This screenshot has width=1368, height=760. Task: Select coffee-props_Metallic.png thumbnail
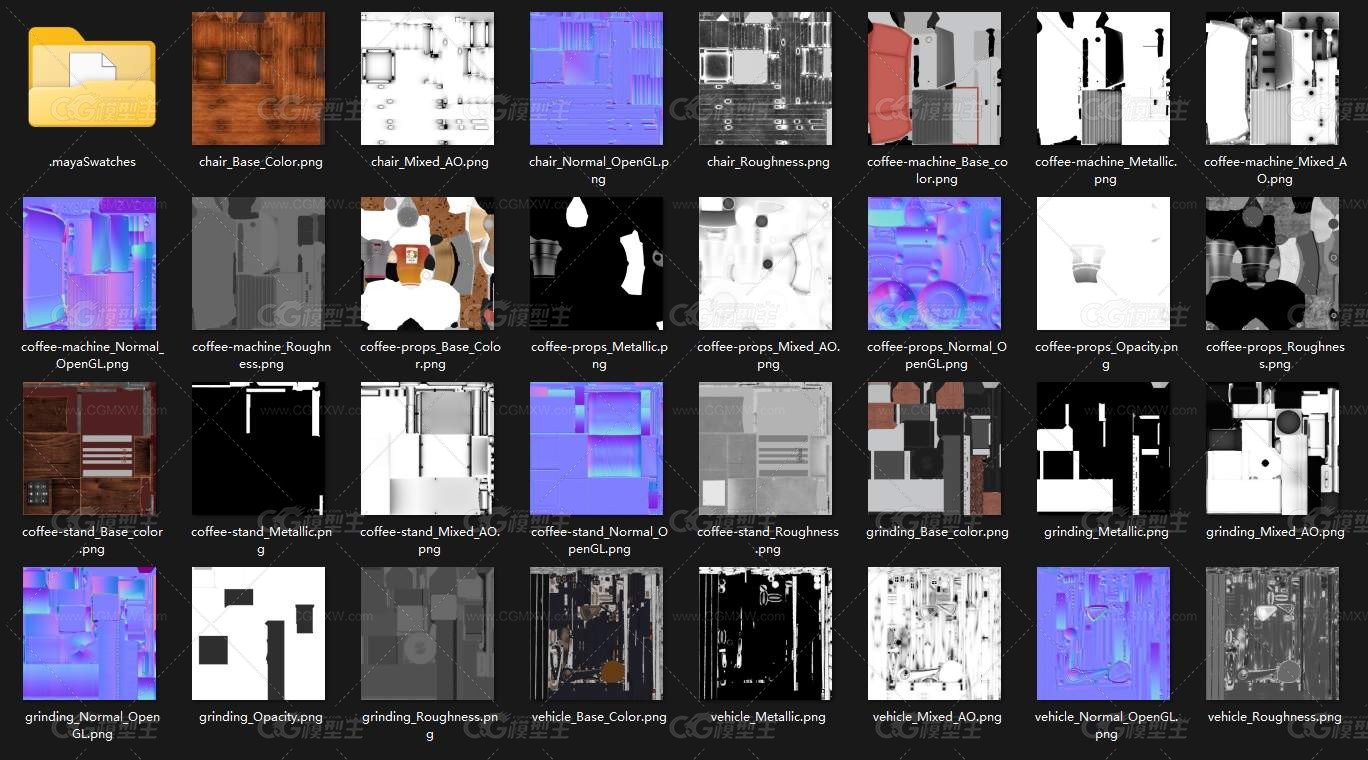597,264
